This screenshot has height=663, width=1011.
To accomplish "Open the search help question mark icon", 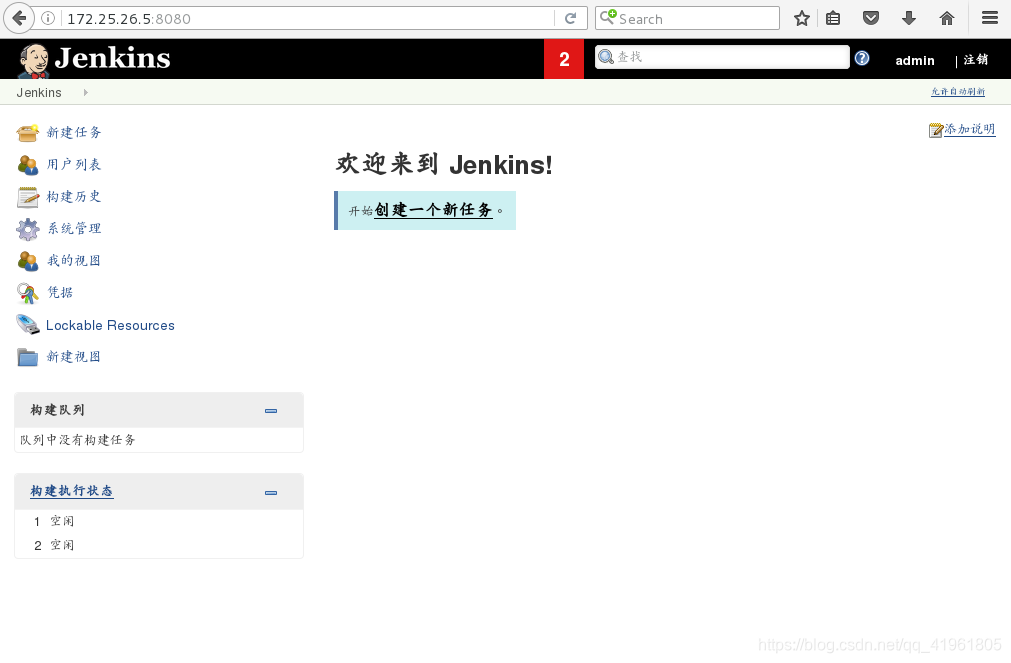I will [x=861, y=58].
